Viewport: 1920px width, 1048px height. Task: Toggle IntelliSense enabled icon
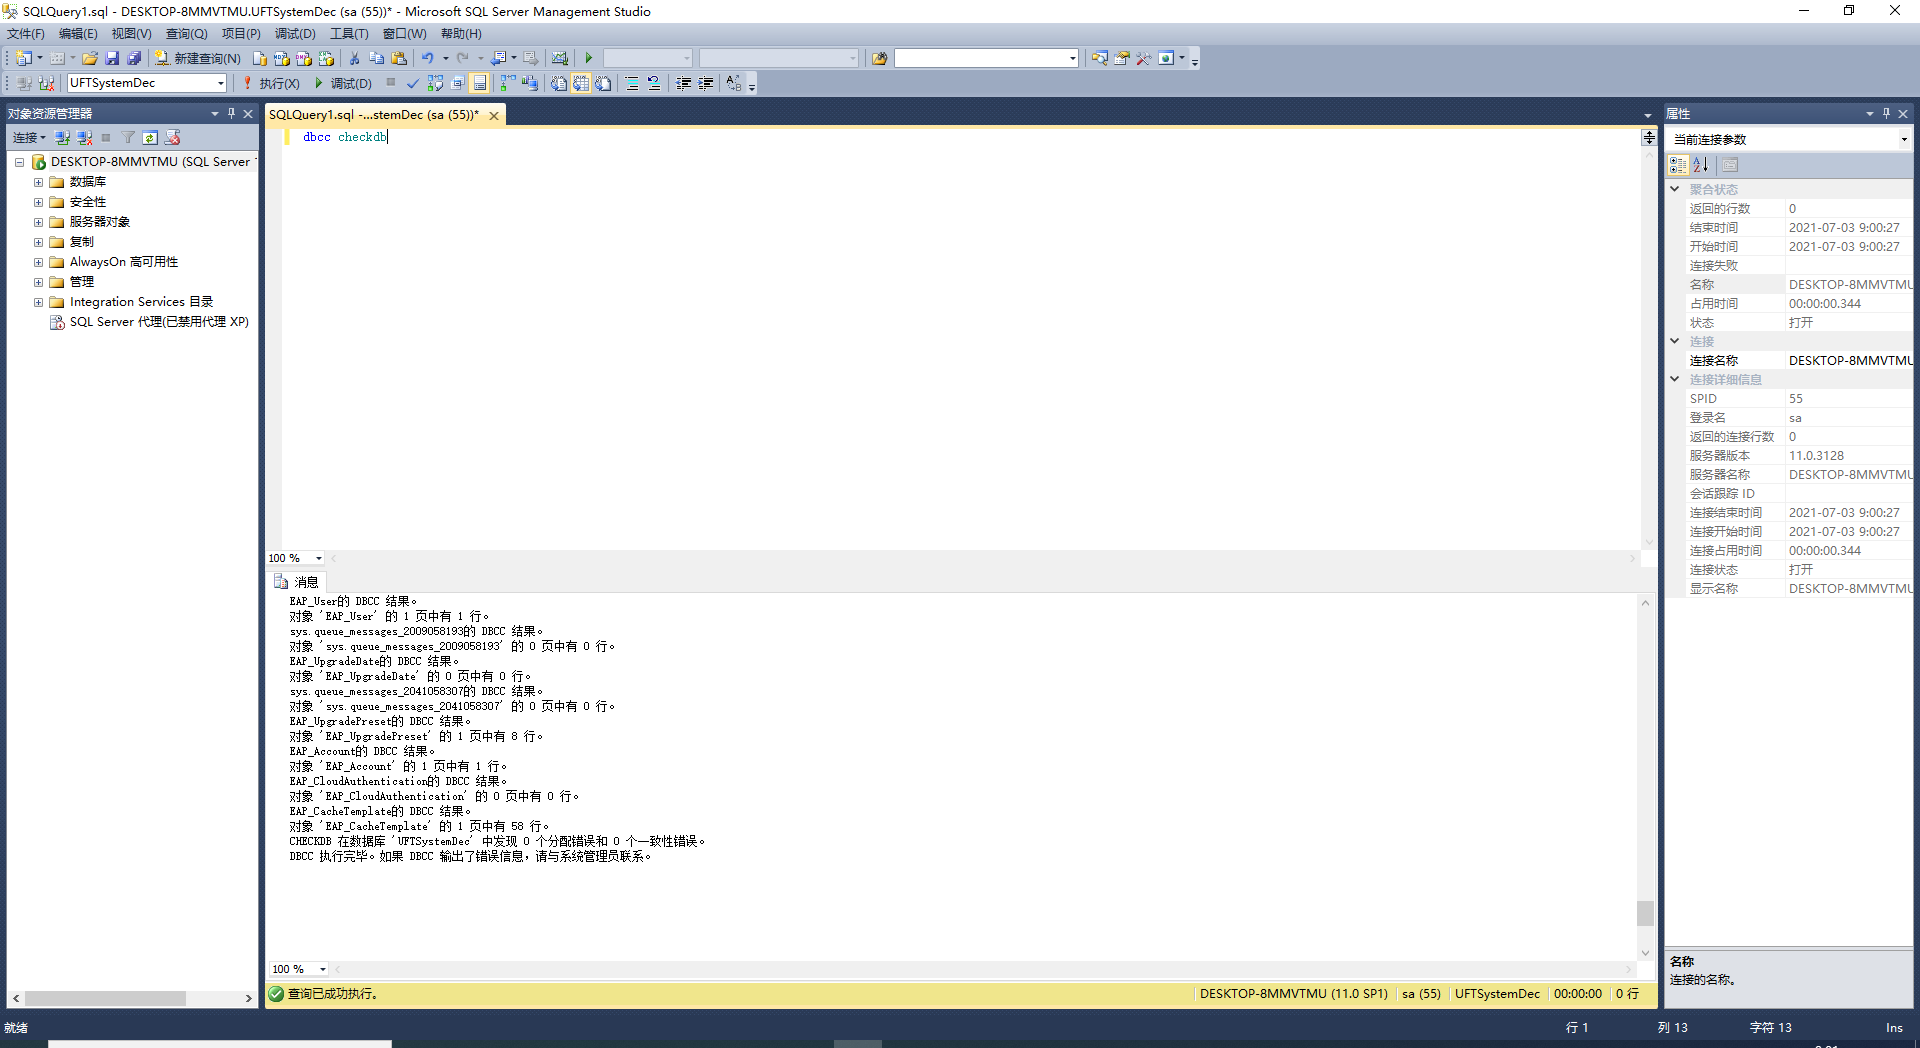(x=479, y=83)
